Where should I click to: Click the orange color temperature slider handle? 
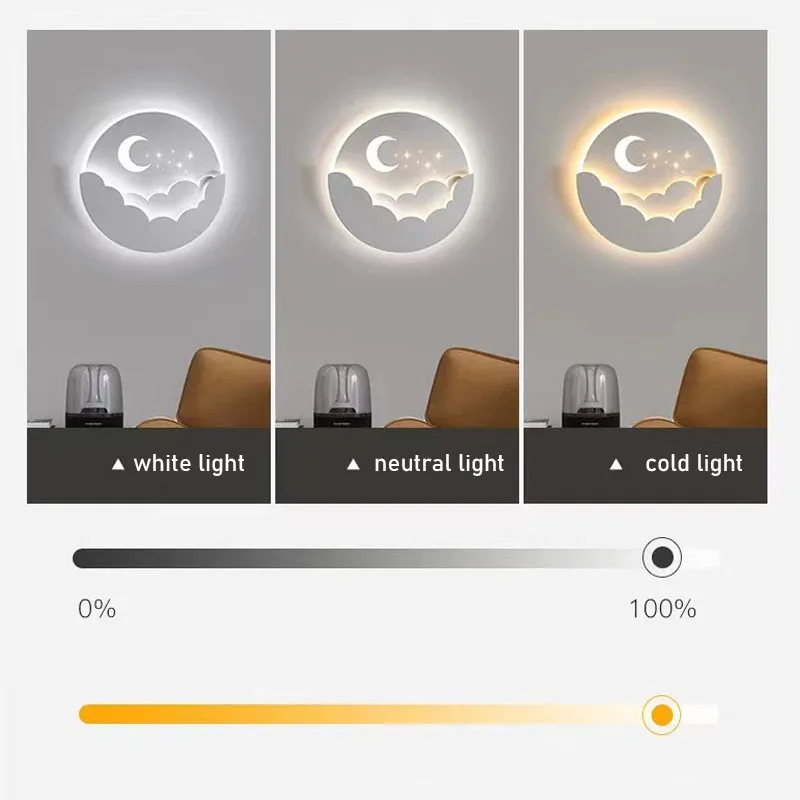(x=662, y=715)
